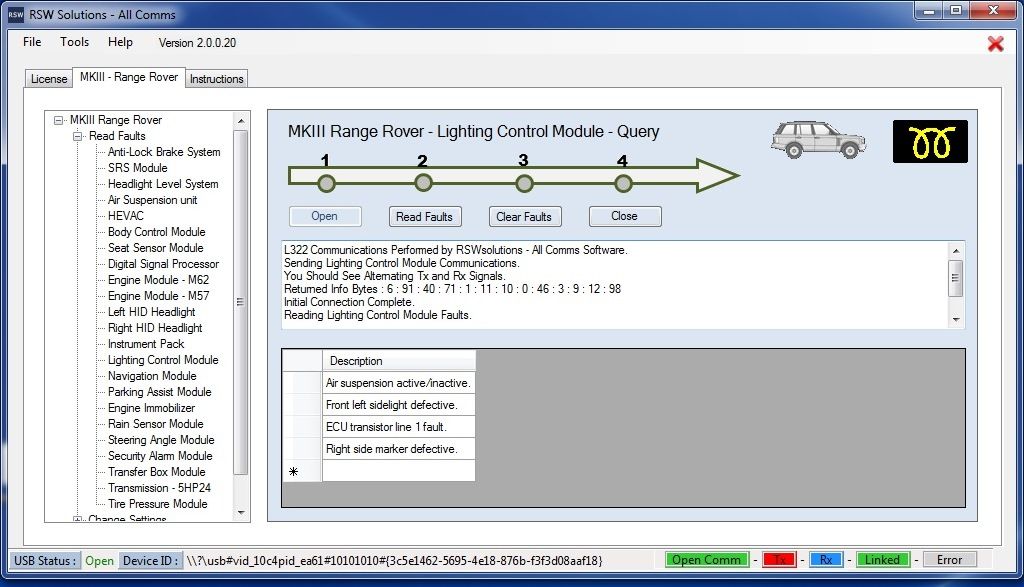Select Steering Angle Module in tree
1024x587 pixels.
pyautogui.click(x=161, y=440)
